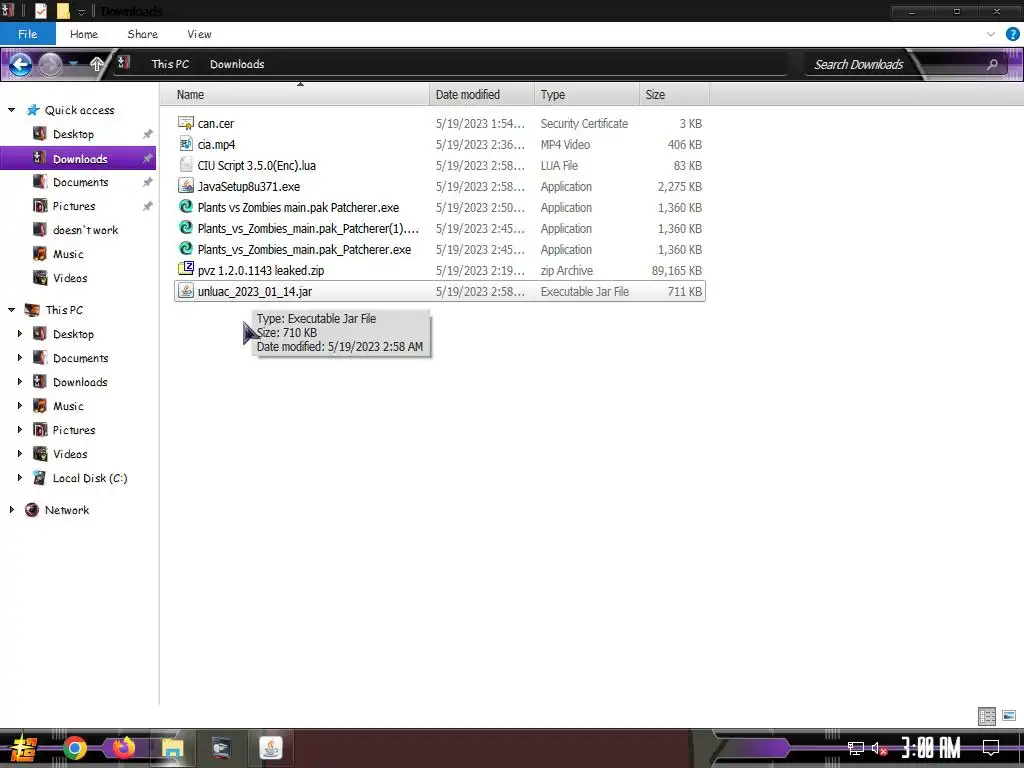
Task: Open the Java app in taskbar
Action: (270, 748)
